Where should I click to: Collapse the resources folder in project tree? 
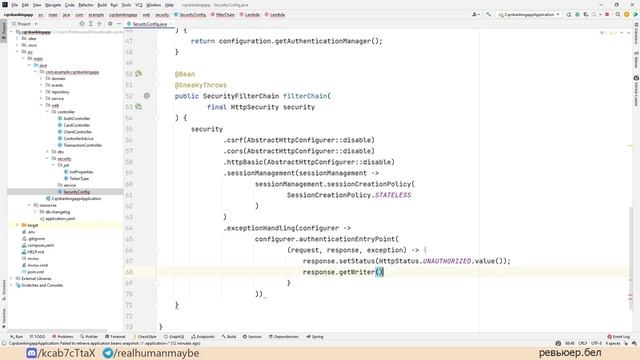click(29, 205)
